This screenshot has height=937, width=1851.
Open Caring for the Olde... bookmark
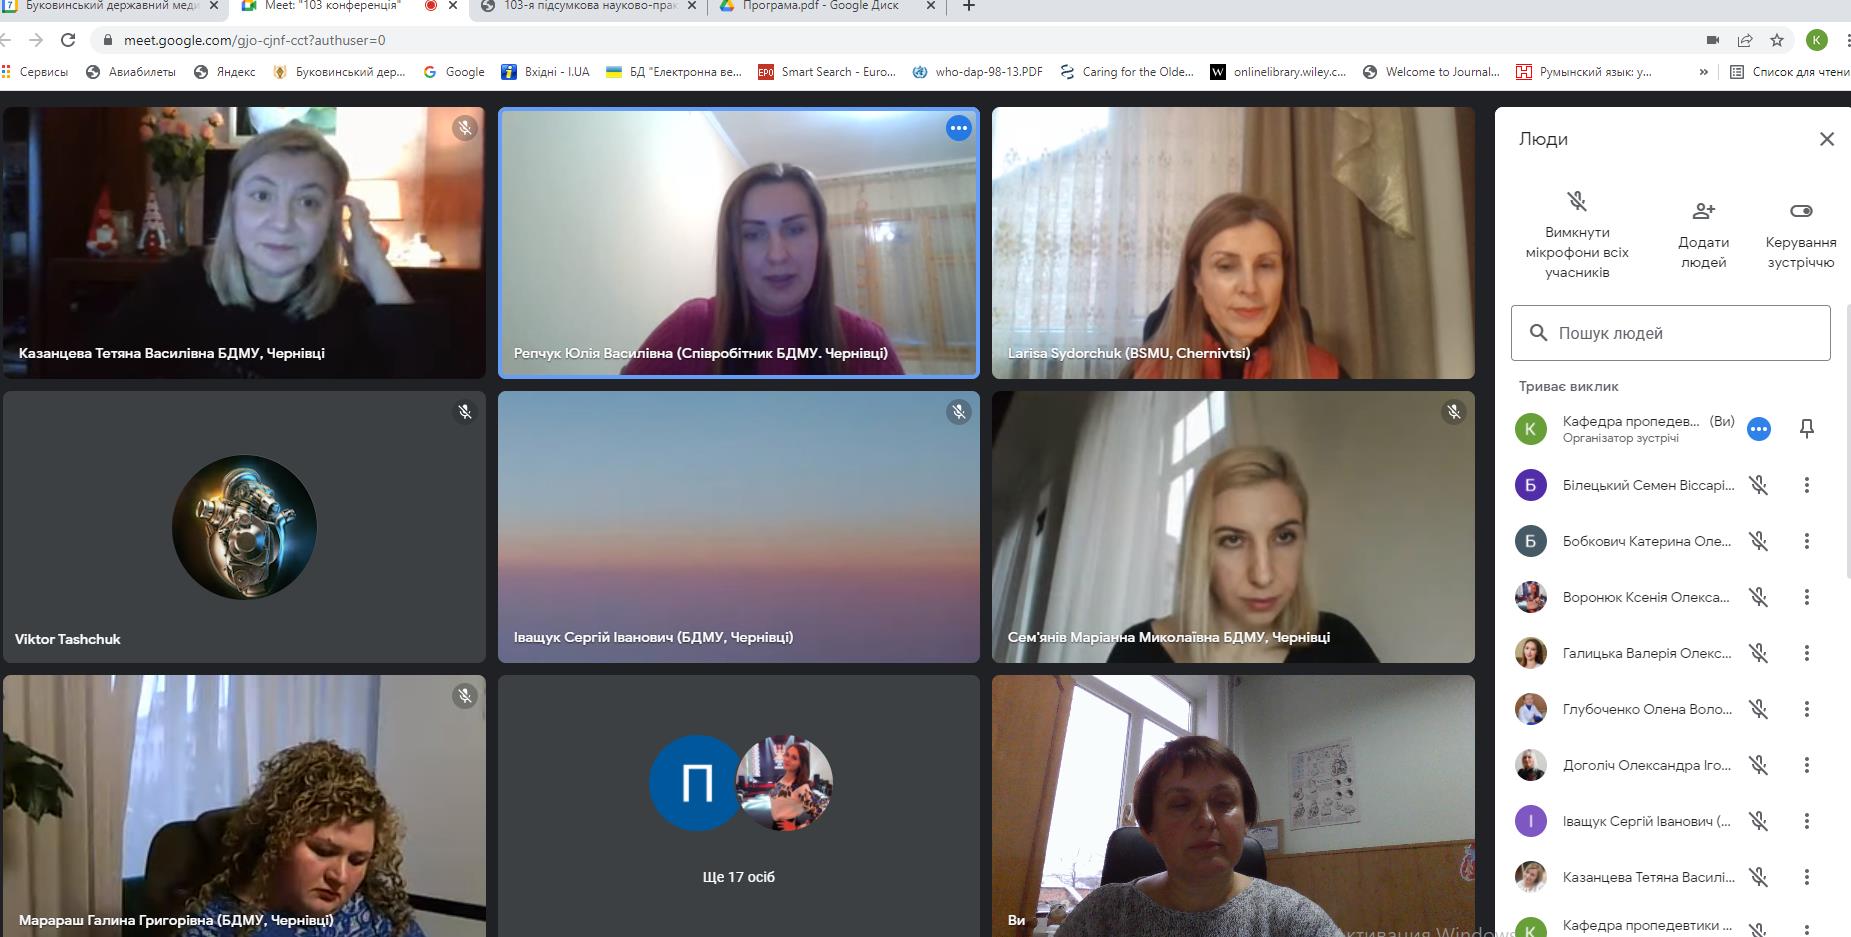1127,72
